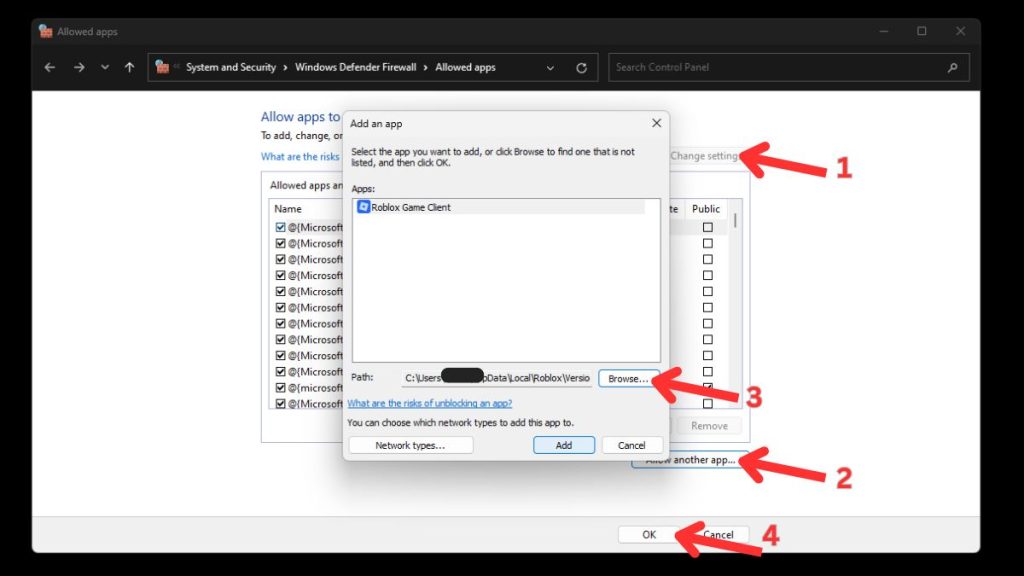The height and width of the screenshot is (576, 1024).
Task: Click the magnifier icon in Search Control Panel
Action: pyautogui.click(x=952, y=68)
